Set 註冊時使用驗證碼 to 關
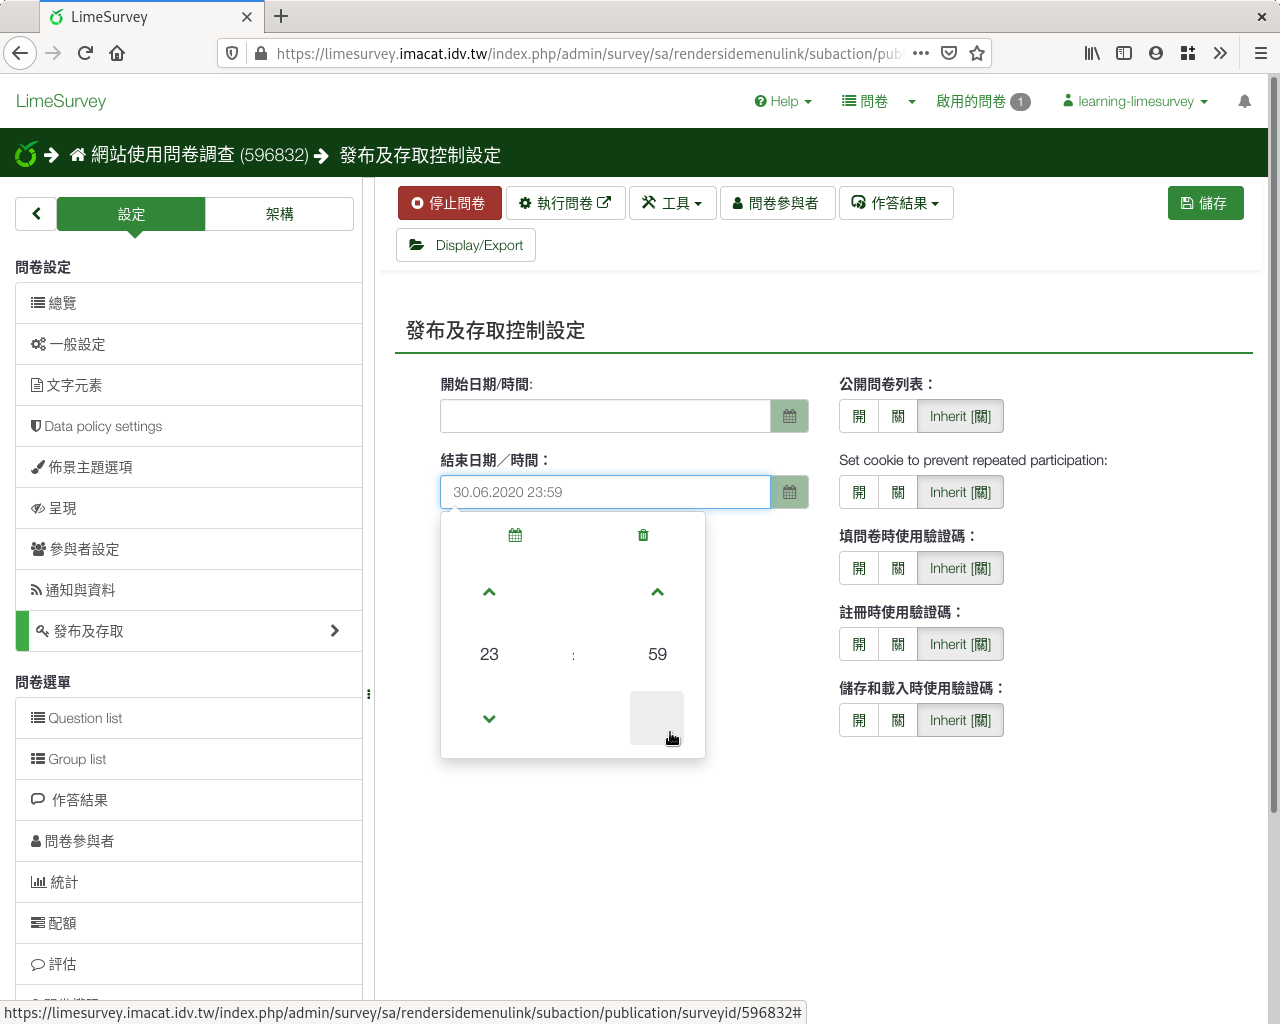This screenshot has width=1280, height=1024. 898,644
